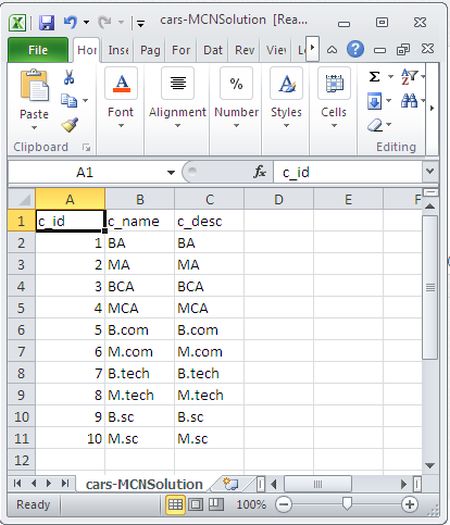Switch to Page Layout view
Image resolution: width=450 pixels, height=525 pixels.
click(x=196, y=504)
